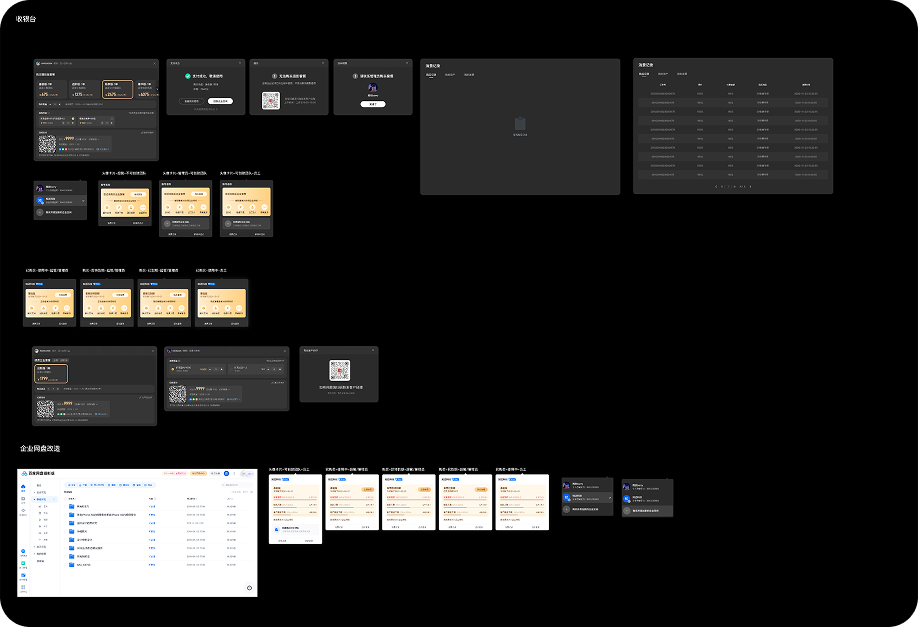Click the QR code in the bottom-center customer service dialog

(x=340, y=371)
